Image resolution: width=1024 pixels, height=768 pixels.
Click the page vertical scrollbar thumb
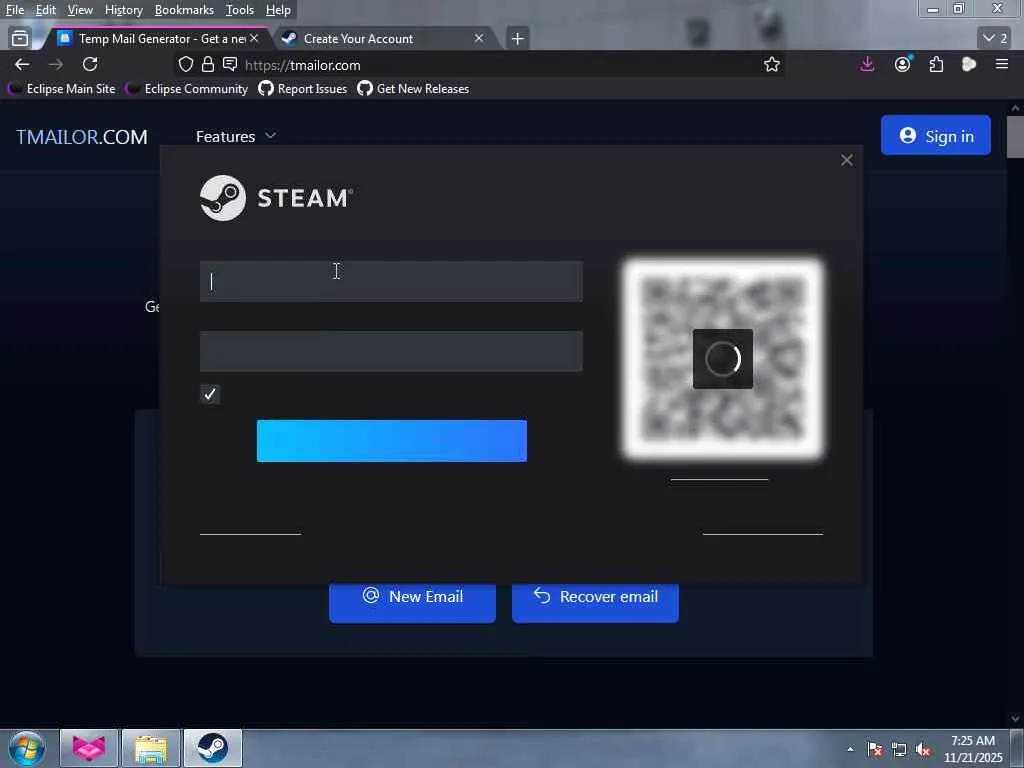1015,136
